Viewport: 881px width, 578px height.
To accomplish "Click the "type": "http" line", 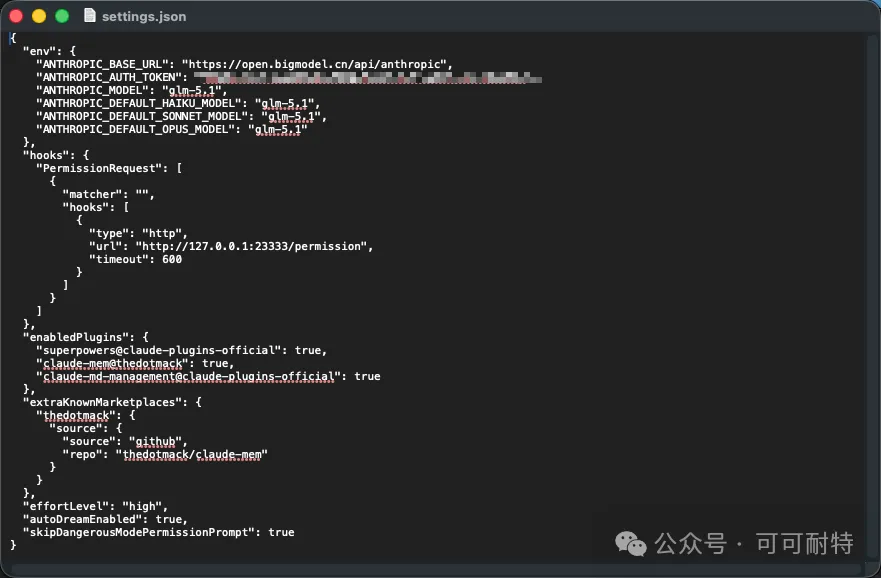I will pyautogui.click(x=138, y=233).
